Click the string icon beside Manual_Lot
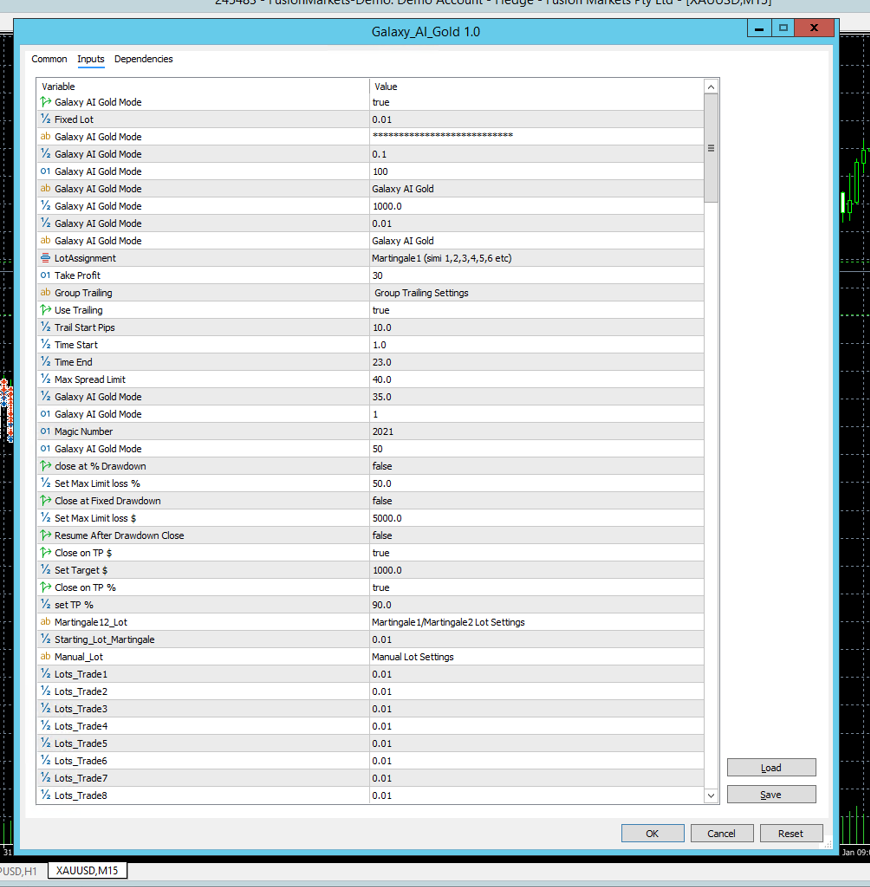This screenshot has height=887, width=870. tap(46, 657)
